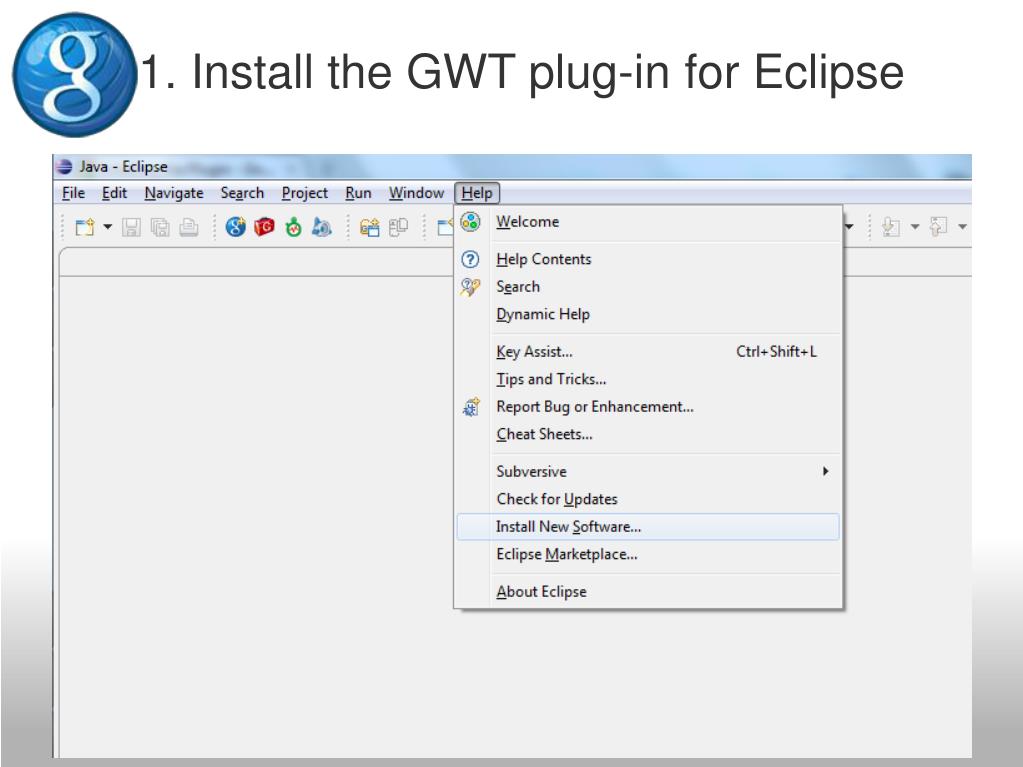Select Install New Software from Help menu
The height and width of the screenshot is (767, 1023).
point(568,527)
